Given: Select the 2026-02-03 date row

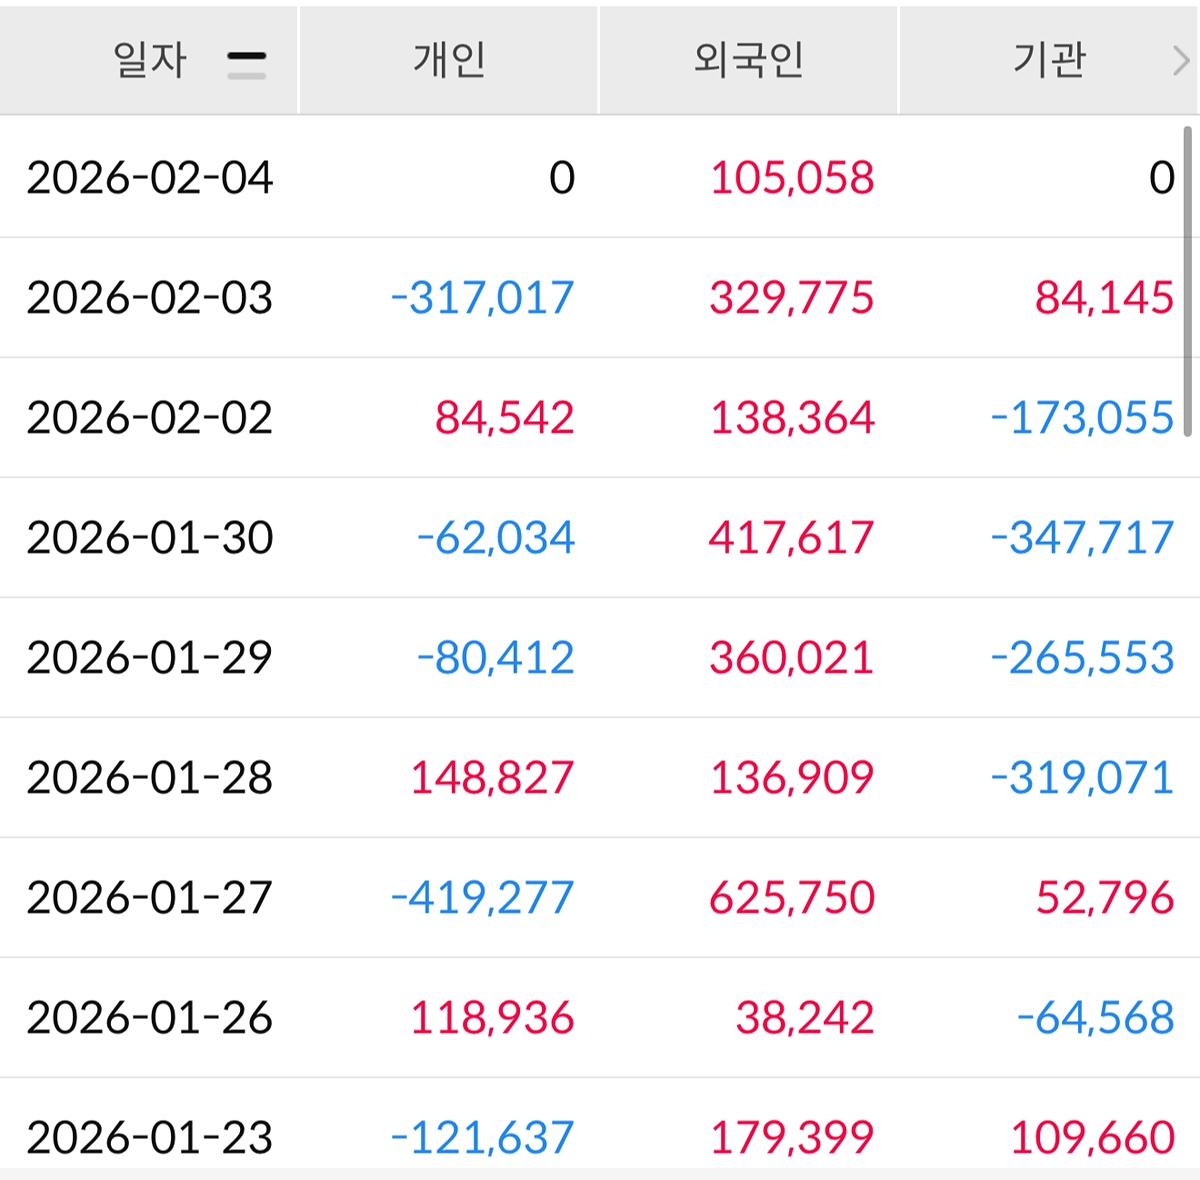Looking at the screenshot, I should 150,298.
